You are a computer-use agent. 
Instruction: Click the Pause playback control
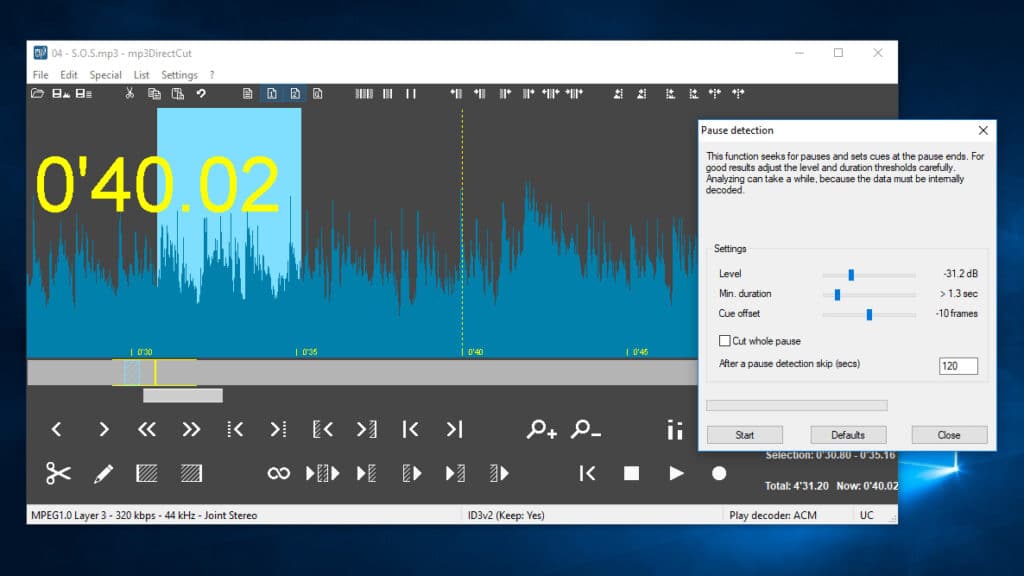pyautogui.click(x=410, y=93)
